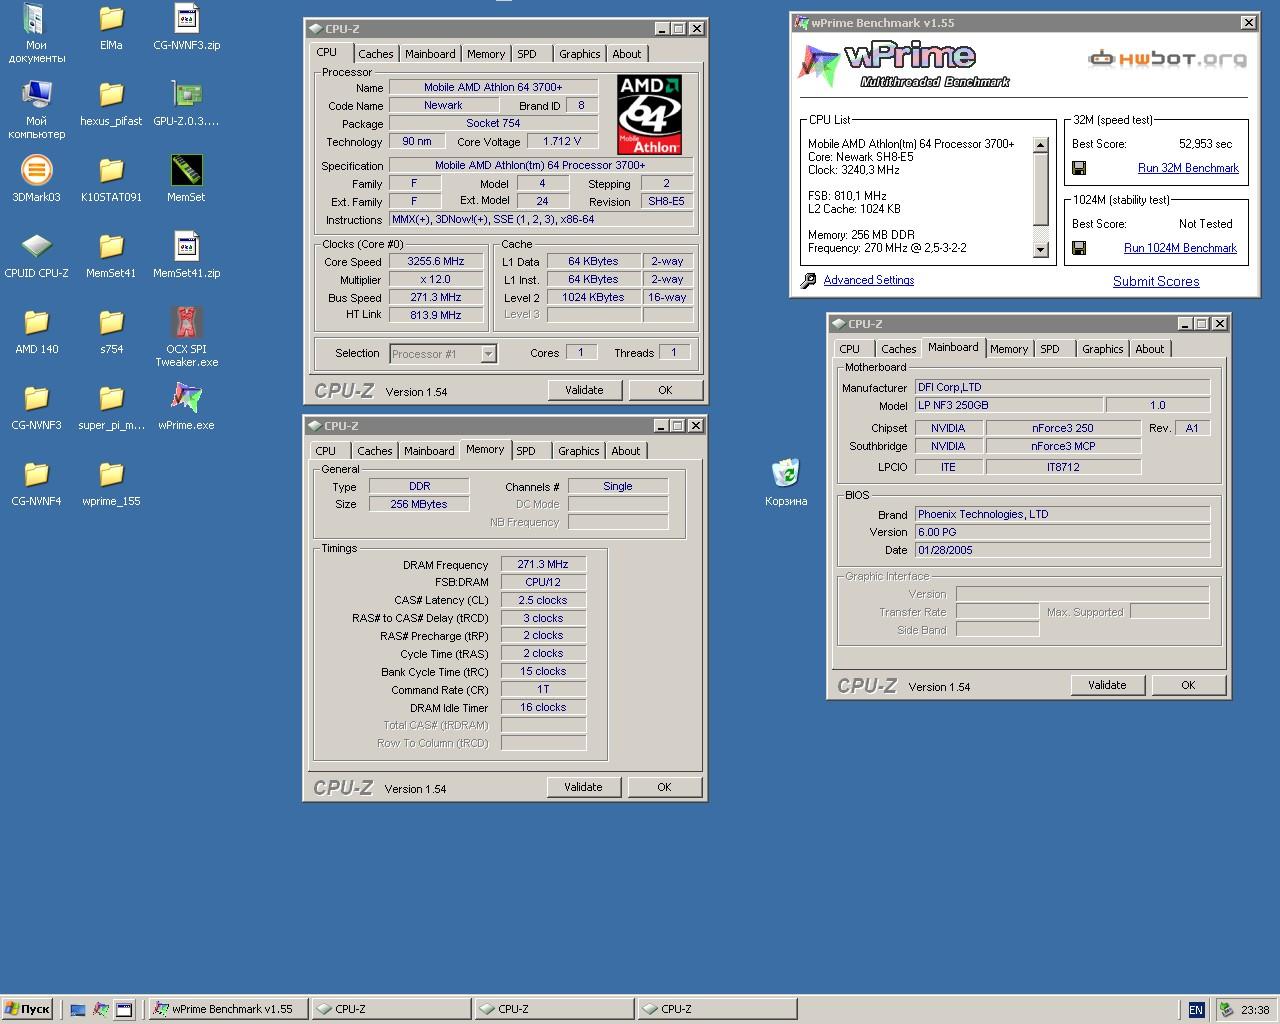Screen dimensions: 1280x1024
Task: Click the hwbot.org logo
Action: click(x=1167, y=59)
